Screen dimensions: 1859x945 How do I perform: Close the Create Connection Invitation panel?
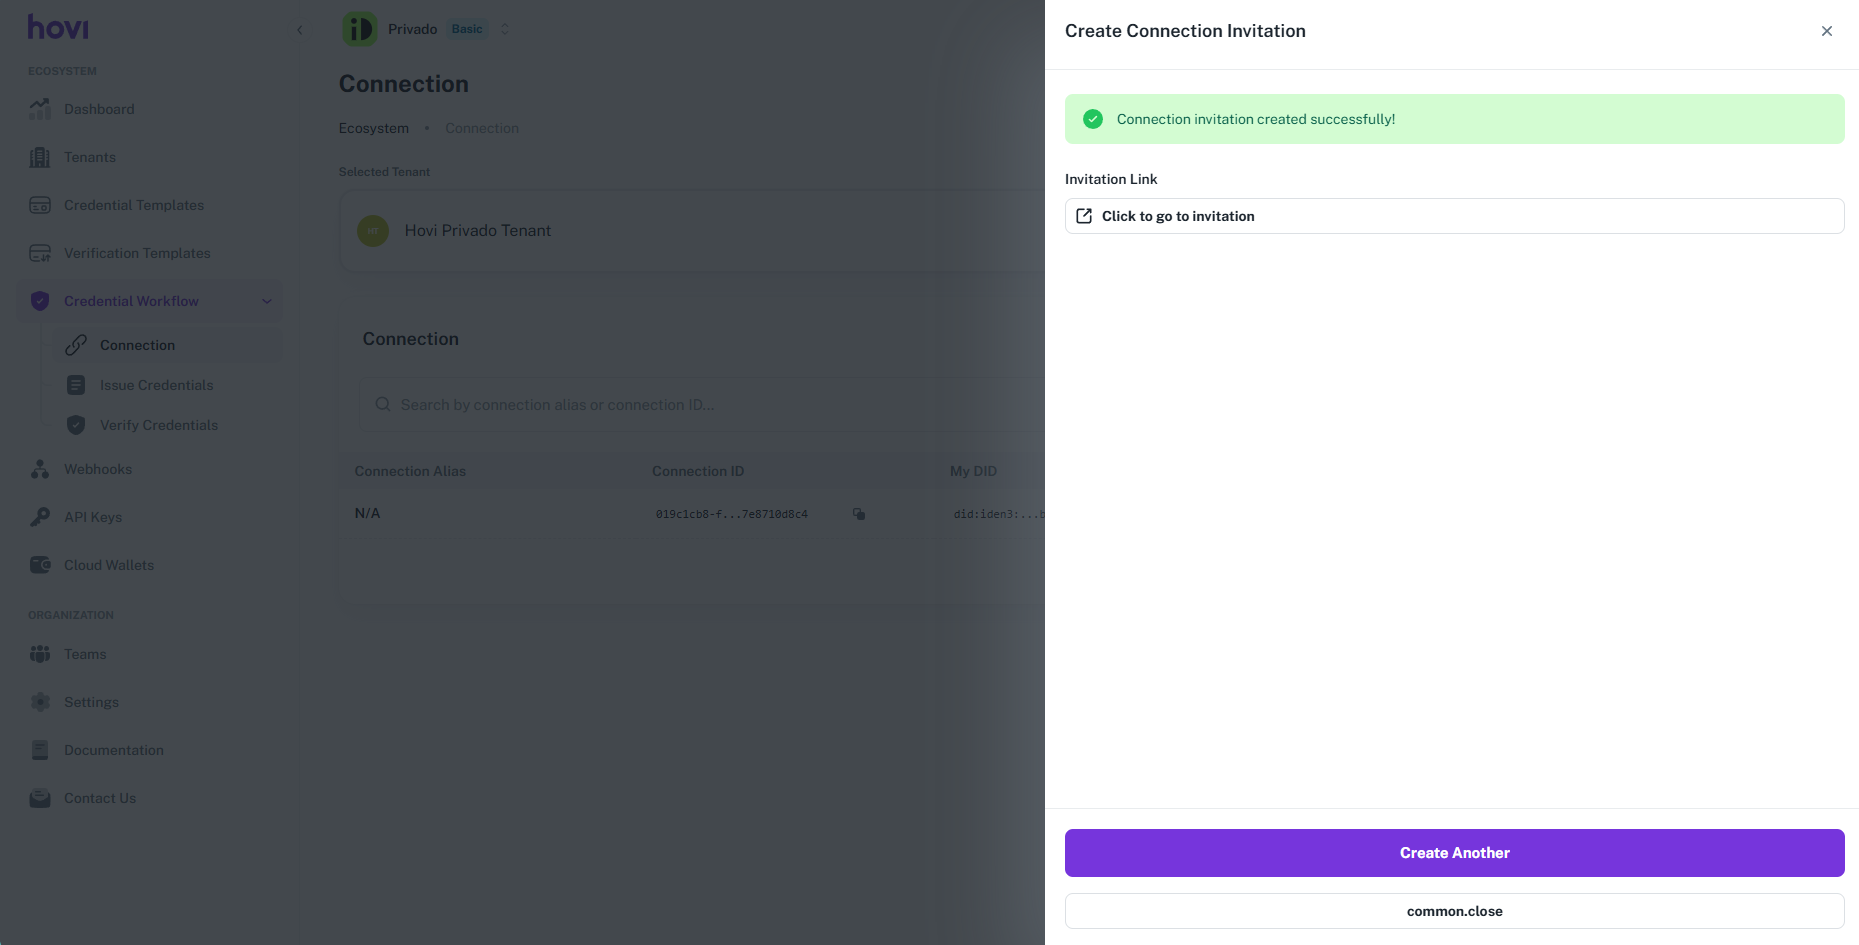[1826, 31]
